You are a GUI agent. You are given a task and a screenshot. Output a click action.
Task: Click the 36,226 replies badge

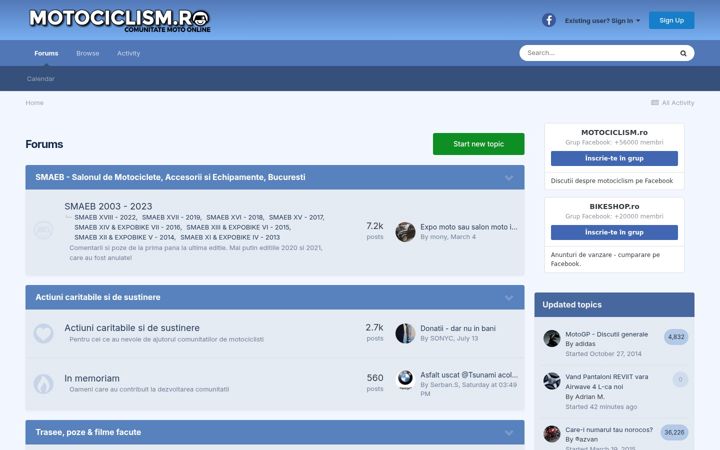tap(674, 433)
